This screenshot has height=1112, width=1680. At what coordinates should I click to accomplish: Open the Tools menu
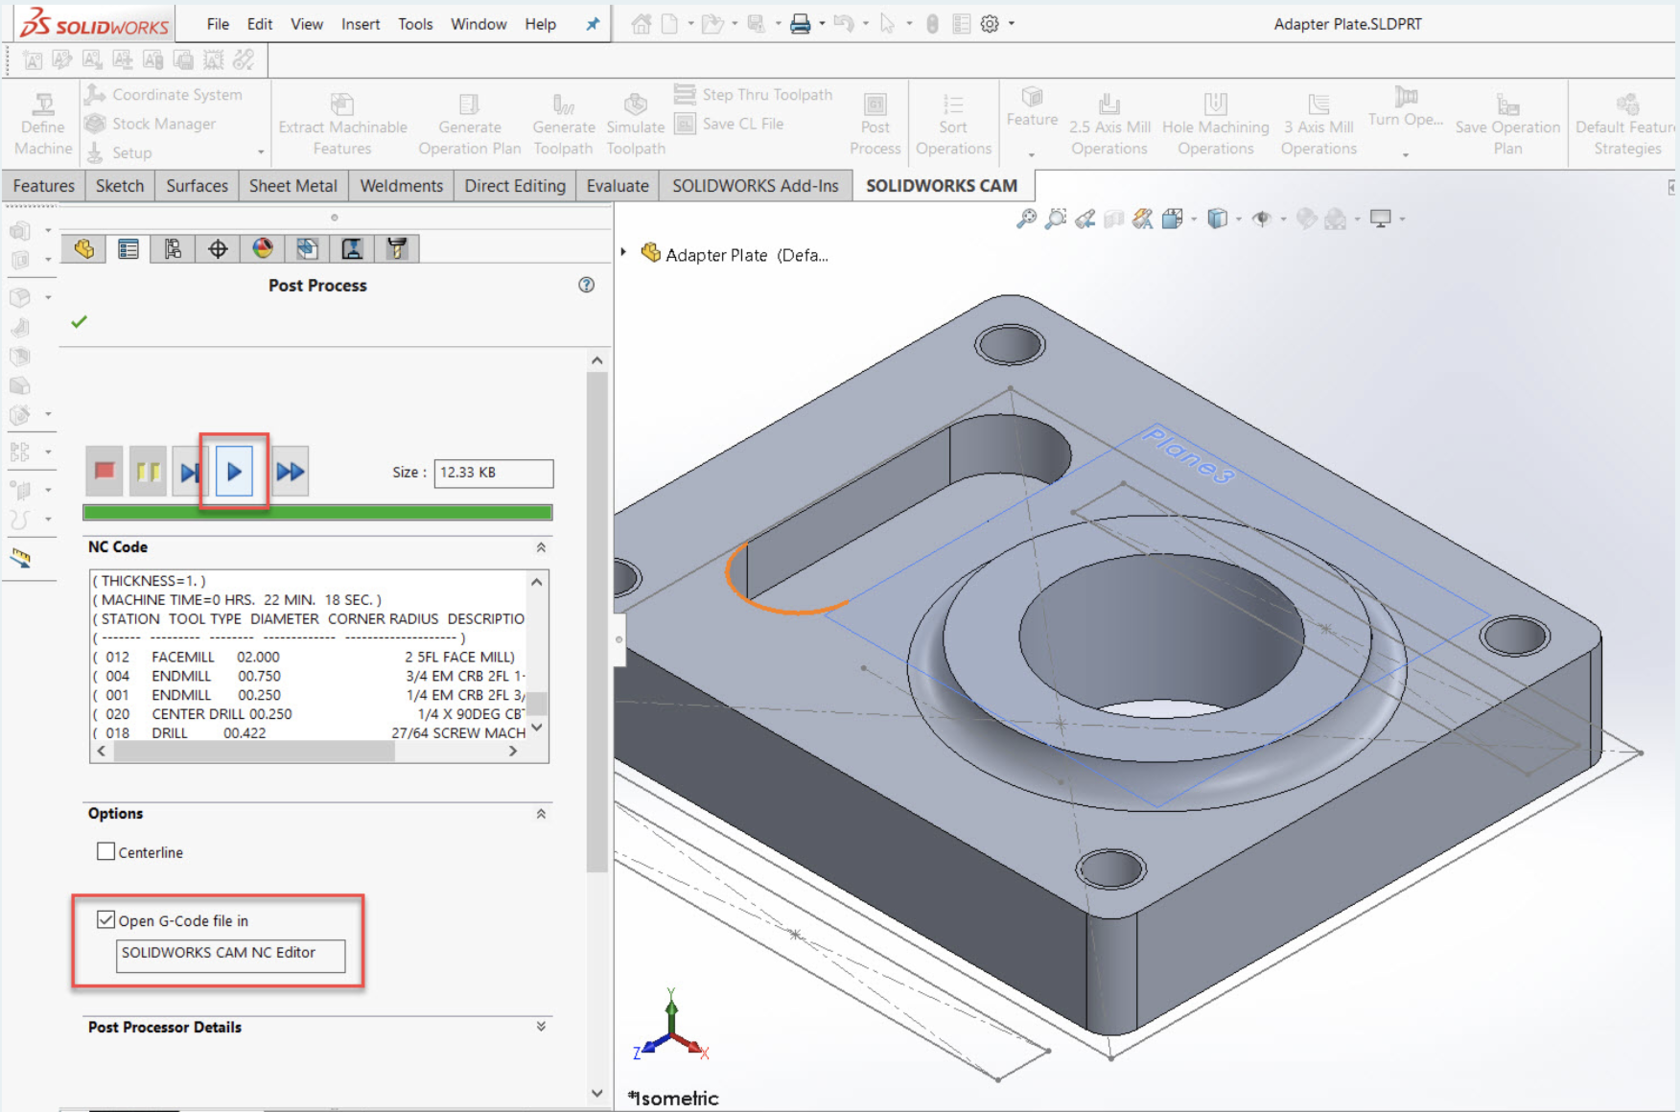(x=415, y=24)
